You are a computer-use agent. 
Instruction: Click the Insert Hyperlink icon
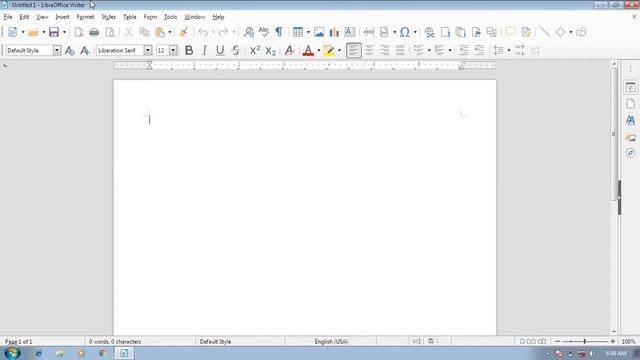click(429, 32)
